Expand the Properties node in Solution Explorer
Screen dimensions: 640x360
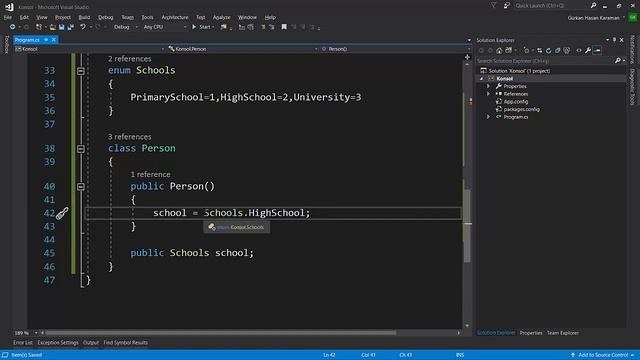click(488, 86)
